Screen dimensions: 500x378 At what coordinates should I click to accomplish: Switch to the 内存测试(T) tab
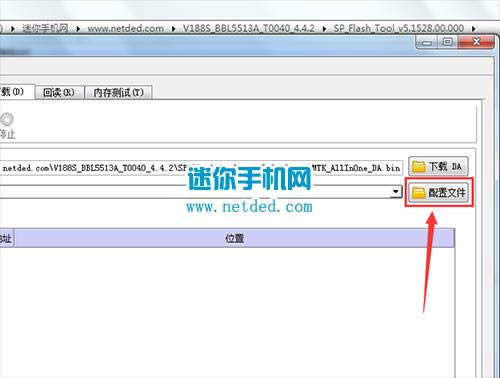pyautogui.click(x=119, y=92)
